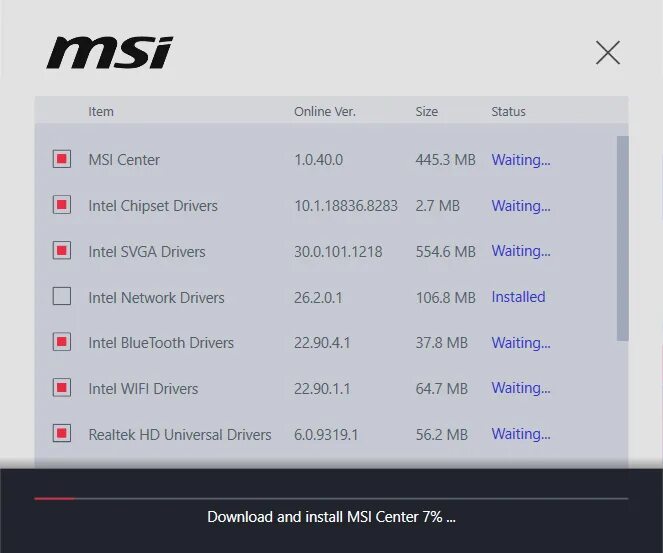663x553 pixels.
Task: Select Intel SVGA Drivers item name
Action: (147, 252)
